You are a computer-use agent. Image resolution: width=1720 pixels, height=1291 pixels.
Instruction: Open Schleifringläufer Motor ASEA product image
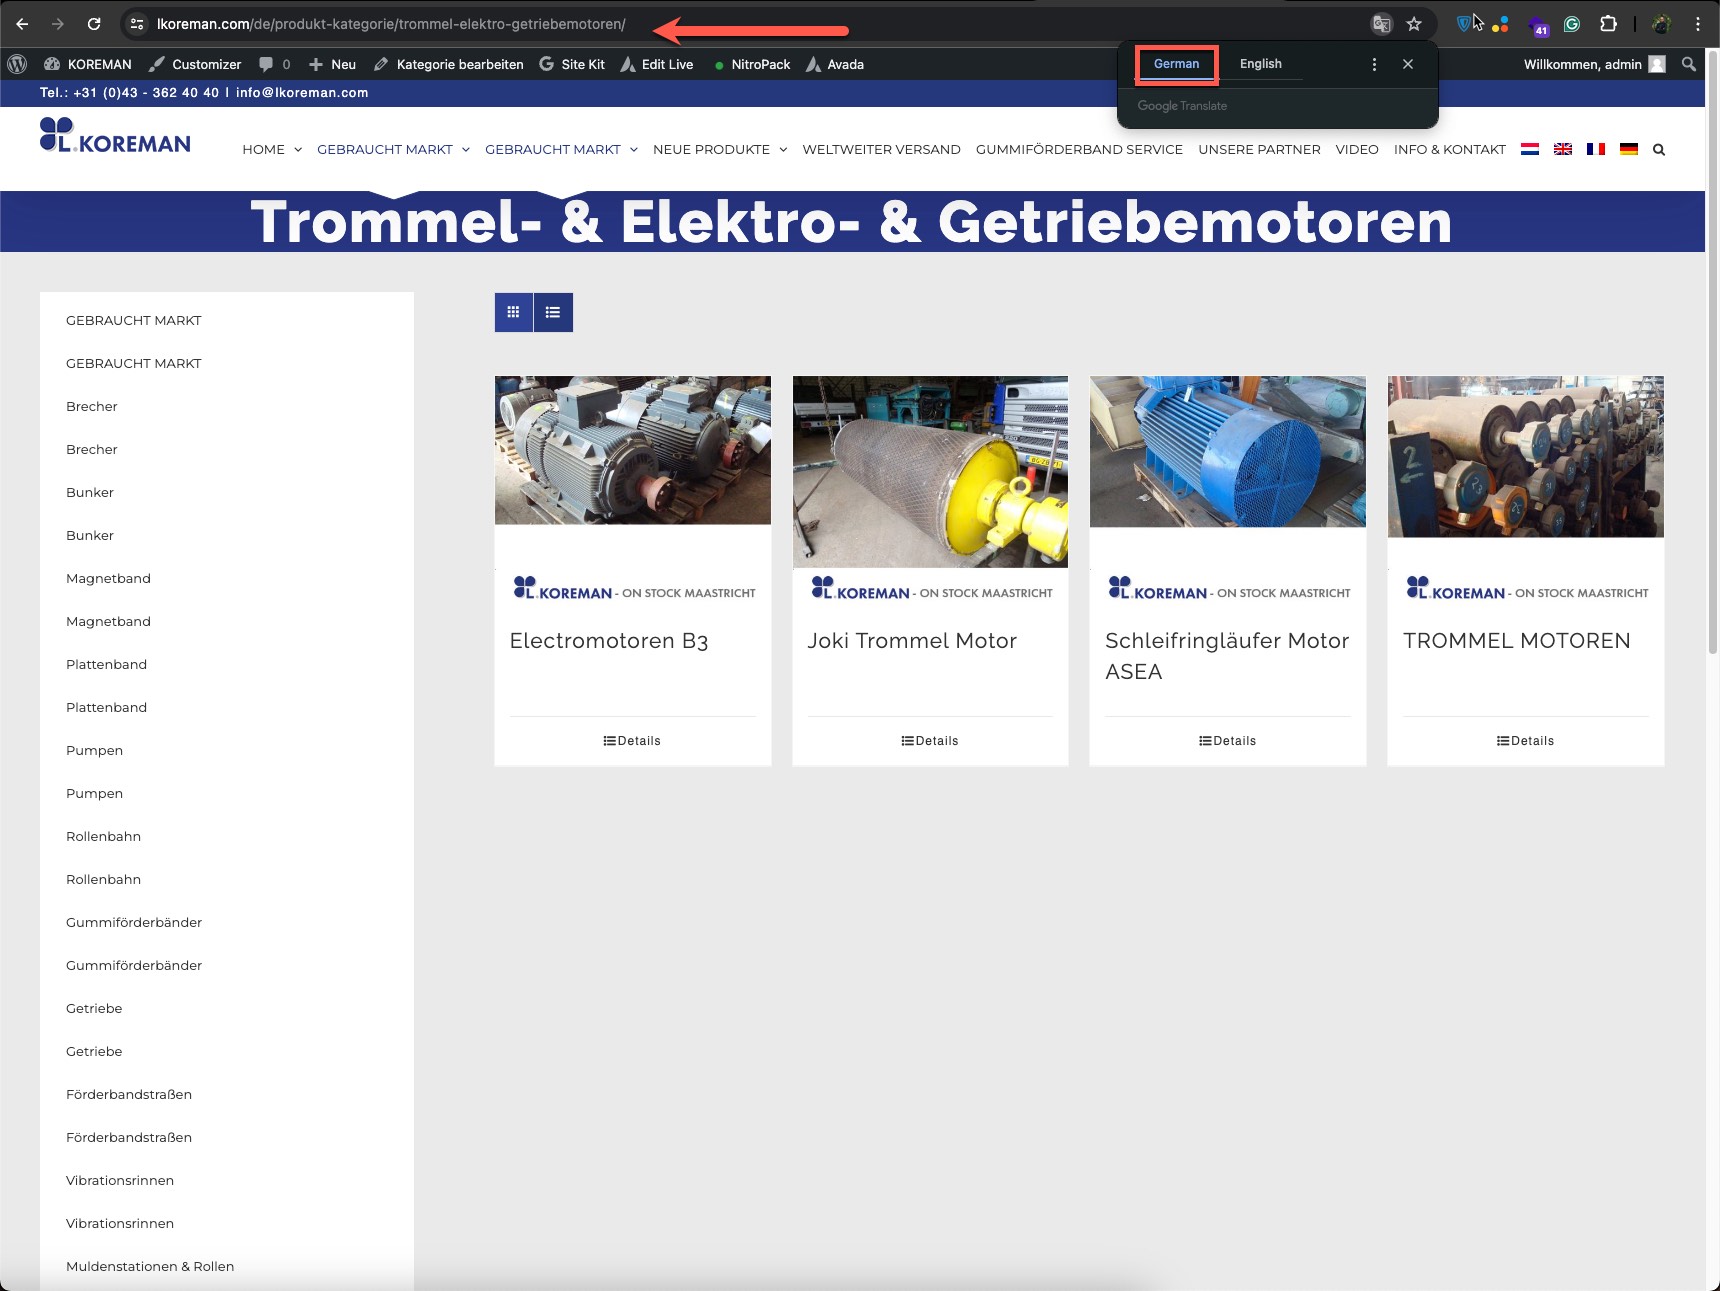(1228, 451)
